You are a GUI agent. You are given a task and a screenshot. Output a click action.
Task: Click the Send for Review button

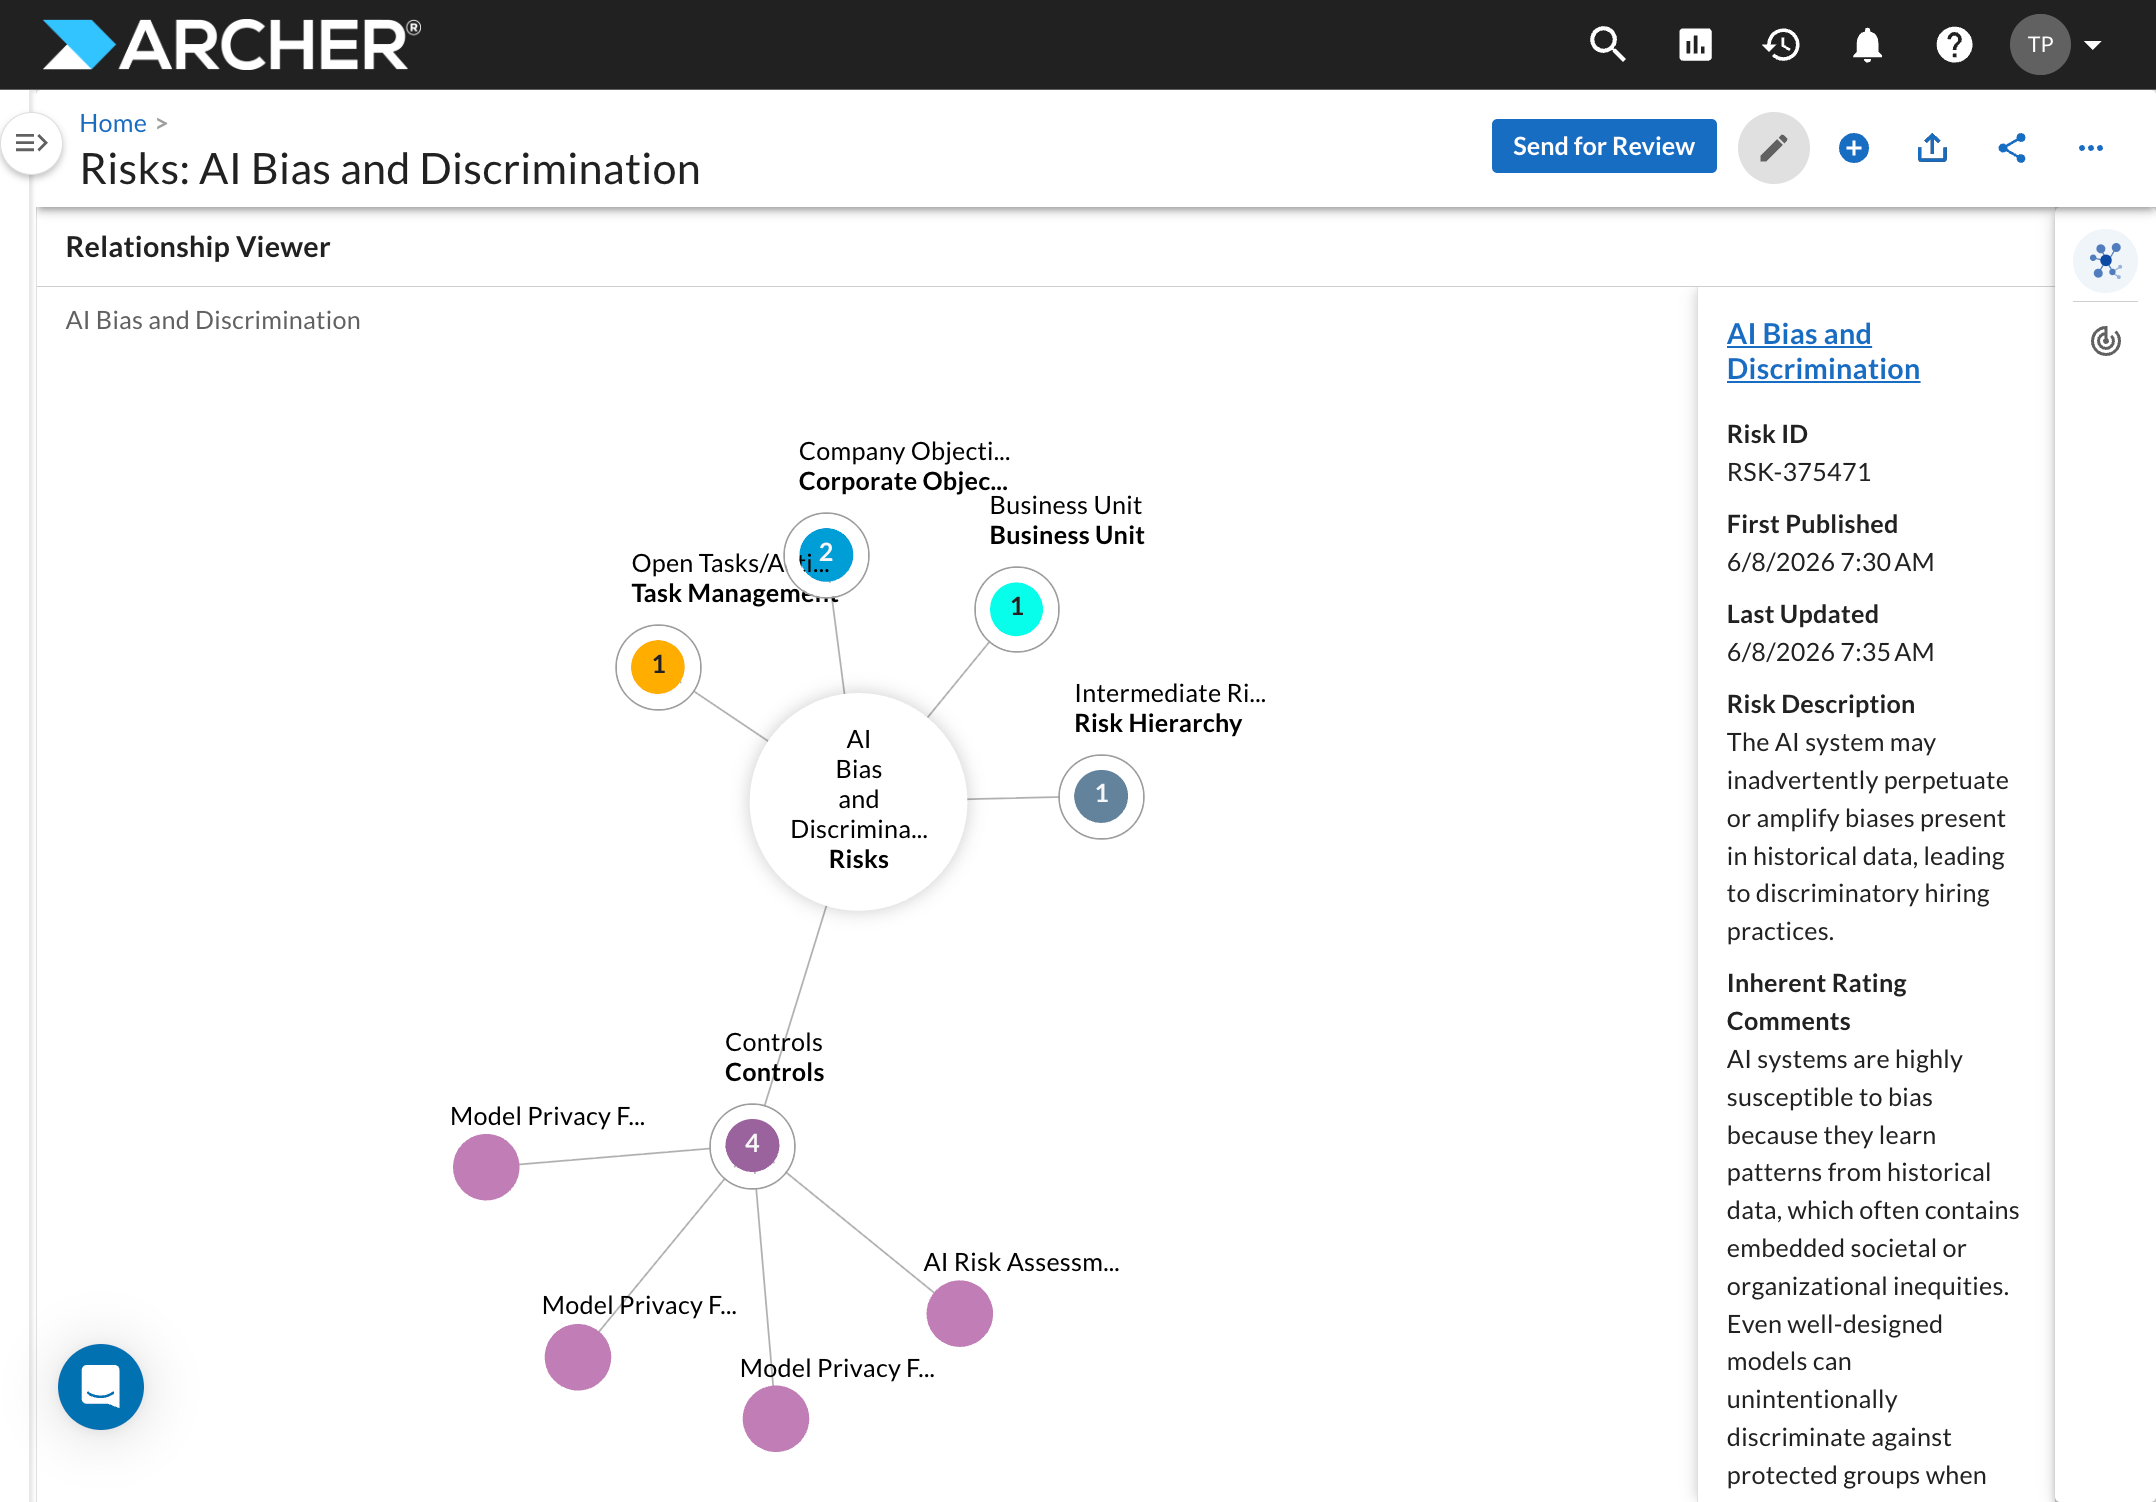tap(1603, 146)
